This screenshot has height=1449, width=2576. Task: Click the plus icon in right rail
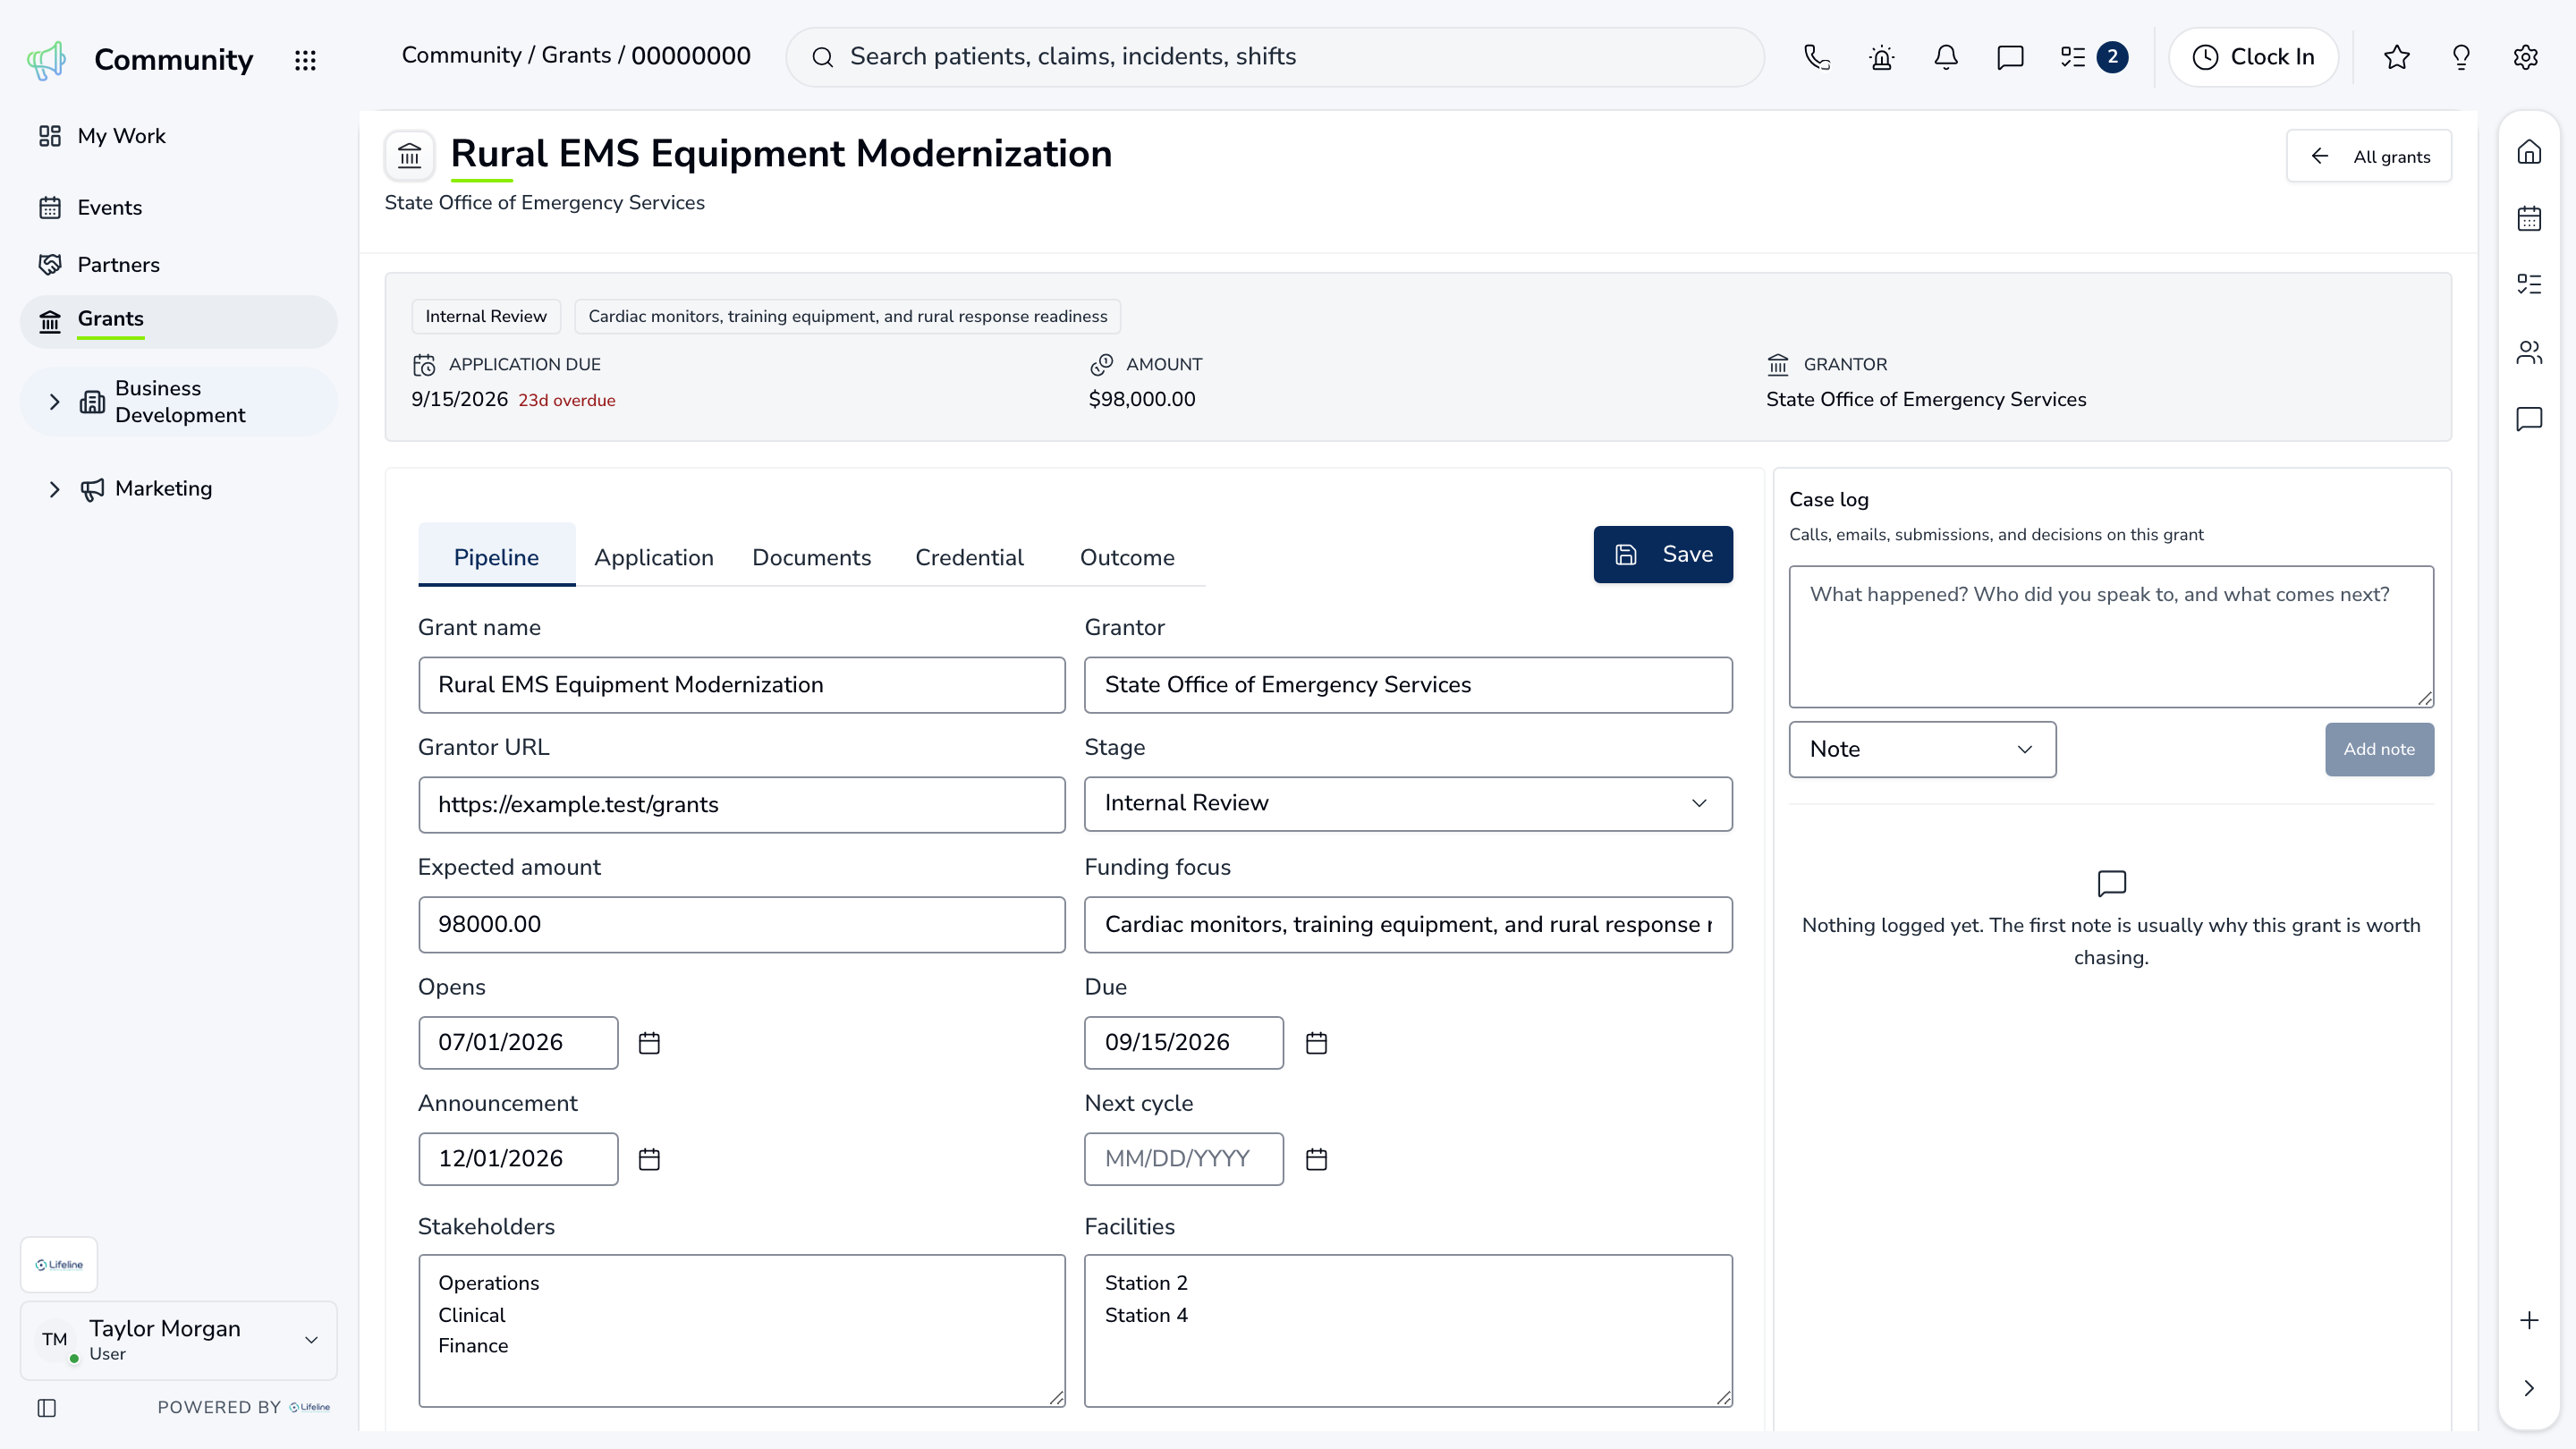pyautogui.click(x=2529, y=1320)
